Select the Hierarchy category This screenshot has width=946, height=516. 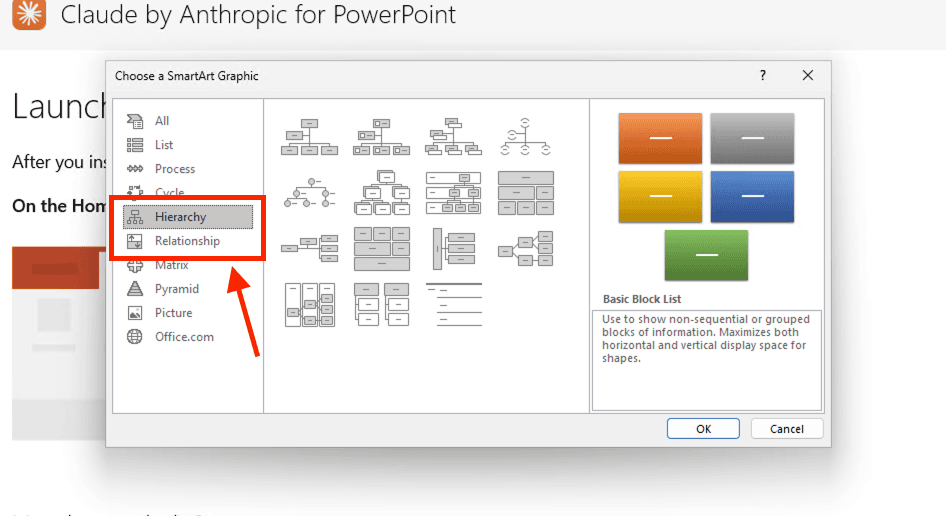coord(188,217)
